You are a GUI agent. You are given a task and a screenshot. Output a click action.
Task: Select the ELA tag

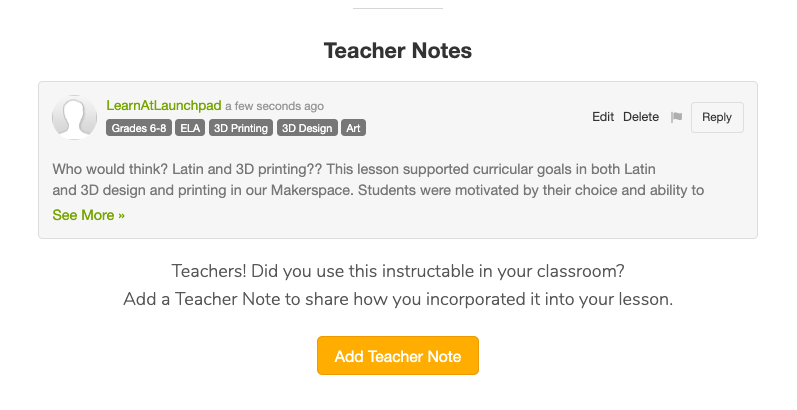(x=189, y=128)
